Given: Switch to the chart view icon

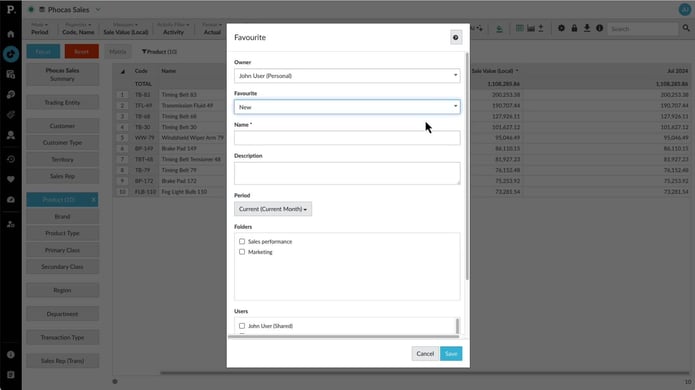Looking at the screenshot, I should point(531,28).
